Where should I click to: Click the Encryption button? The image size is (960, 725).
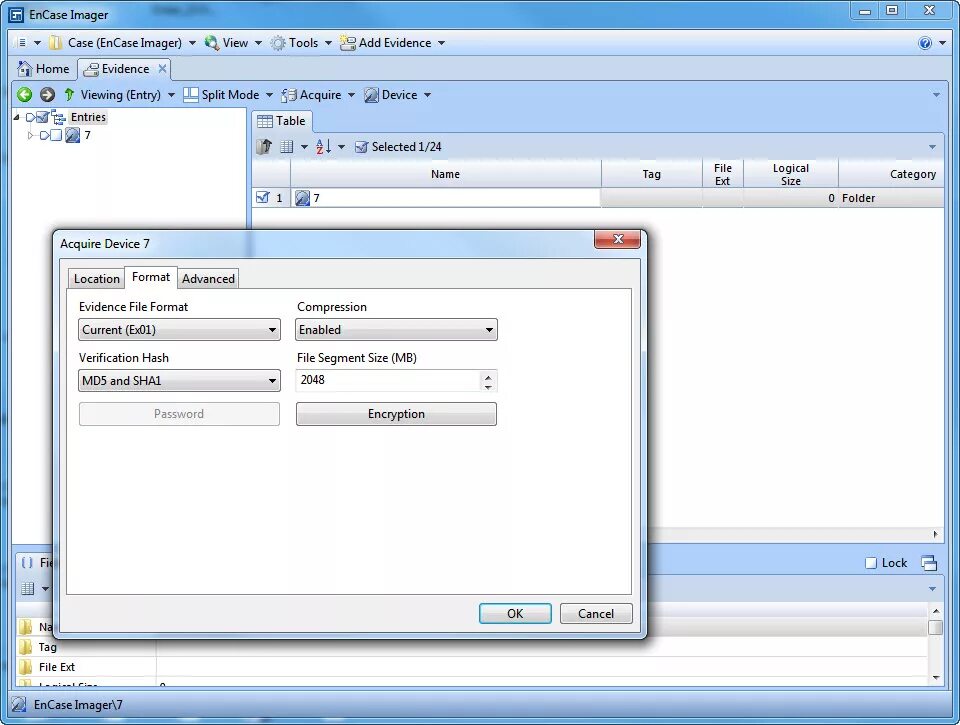click(396, 414)
